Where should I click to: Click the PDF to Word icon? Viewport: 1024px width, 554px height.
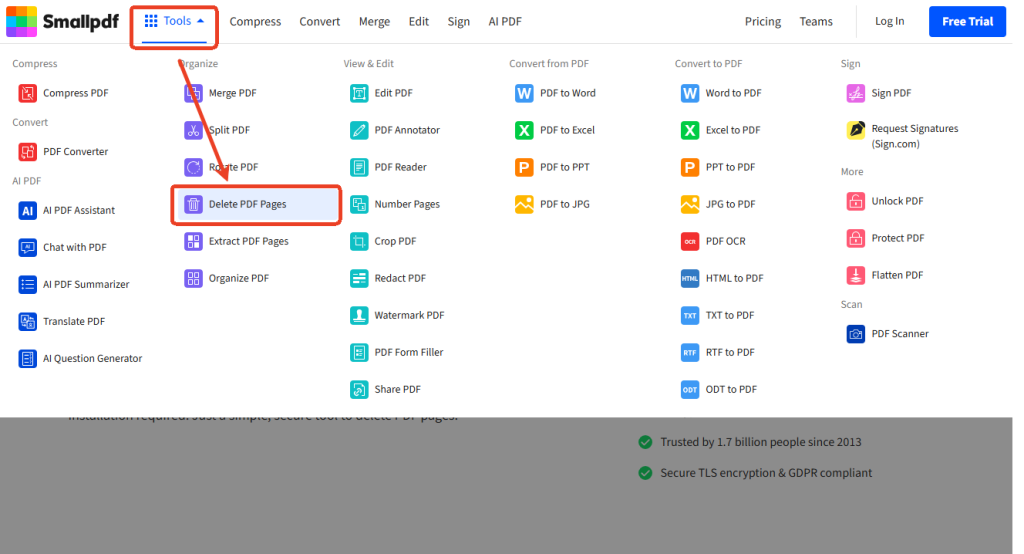[524, 93]
